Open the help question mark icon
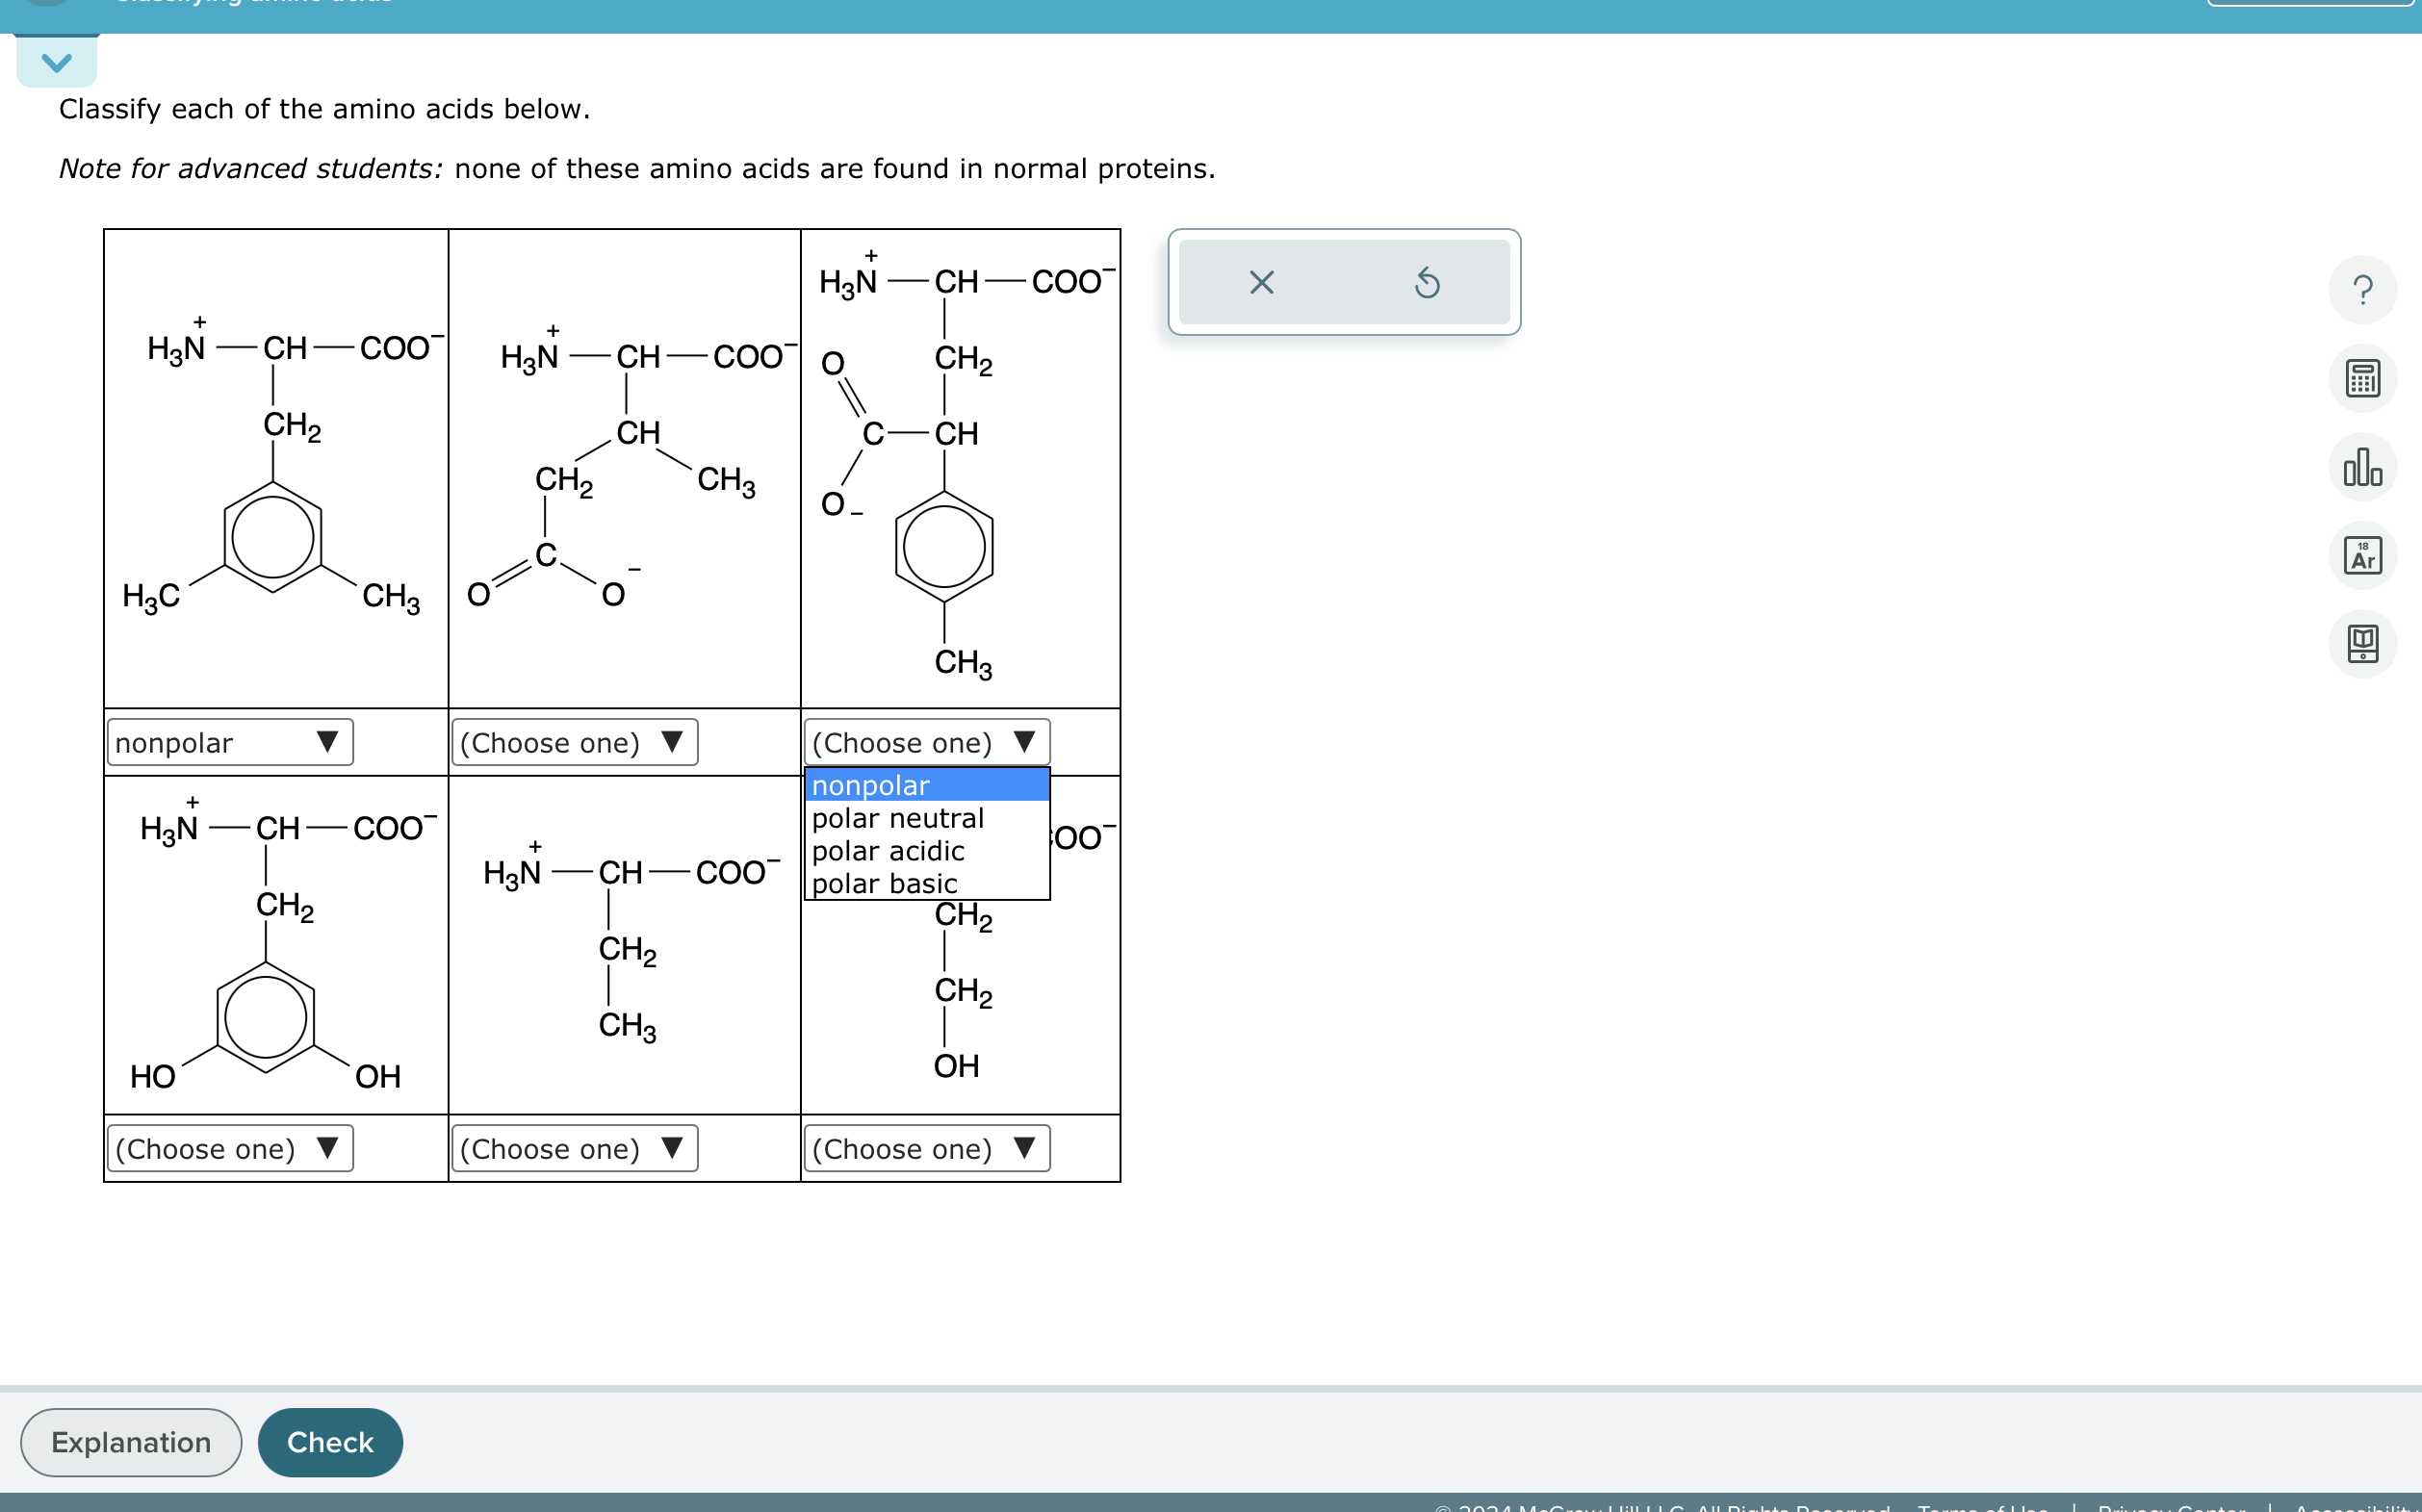The image size is (2422, 1512). pos(2364,290)
